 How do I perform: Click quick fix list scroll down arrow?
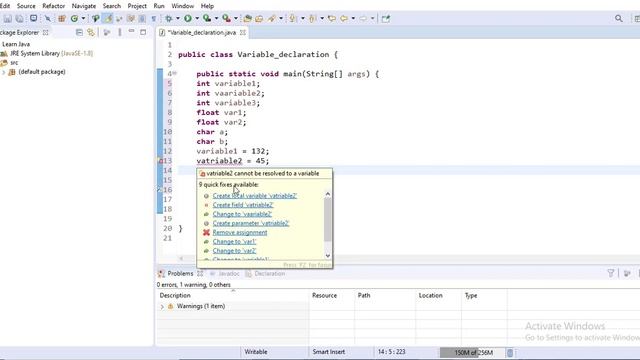(327, 256)
